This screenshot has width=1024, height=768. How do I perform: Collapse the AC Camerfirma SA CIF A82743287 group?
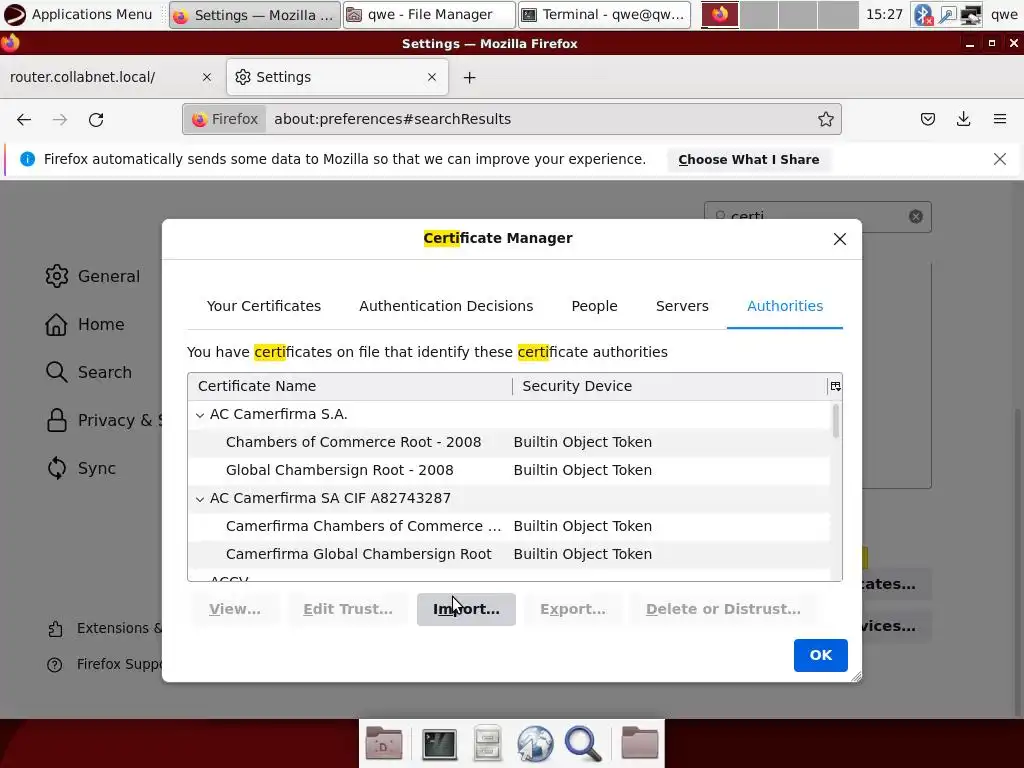pos(200,499)
